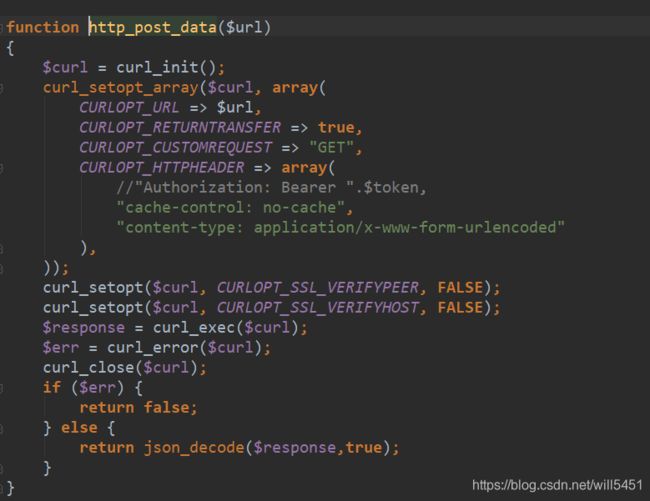Select the http_post_data function name

click(x=153, y=28)
